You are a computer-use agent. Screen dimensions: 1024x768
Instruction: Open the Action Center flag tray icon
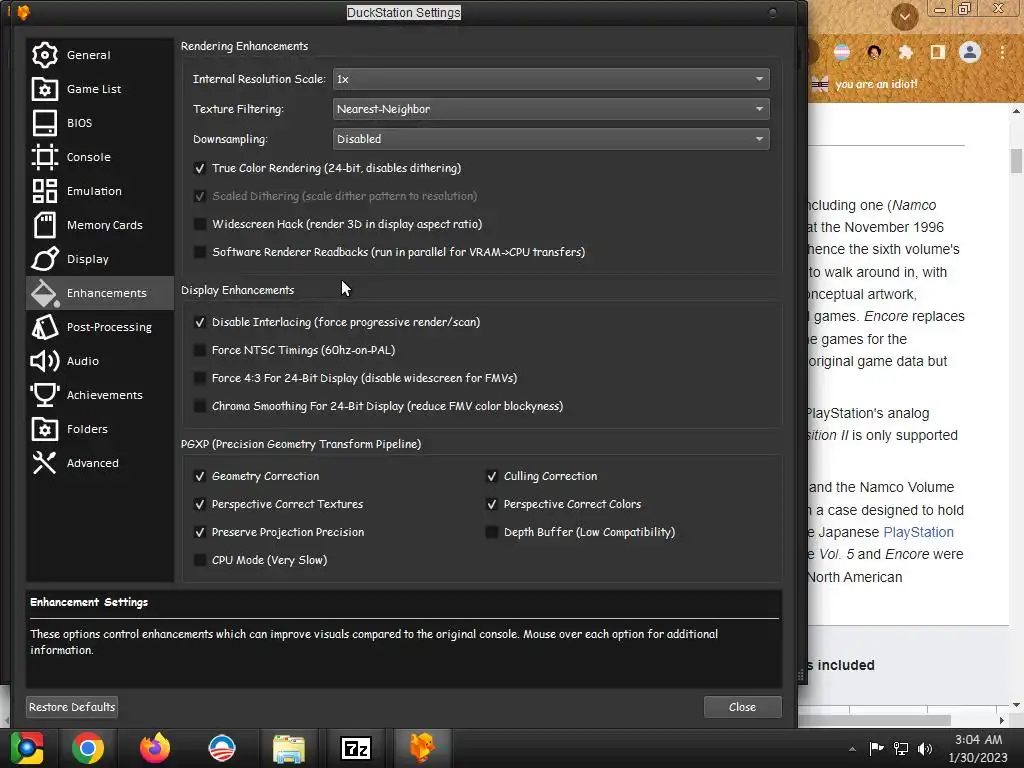click(876, 748)
